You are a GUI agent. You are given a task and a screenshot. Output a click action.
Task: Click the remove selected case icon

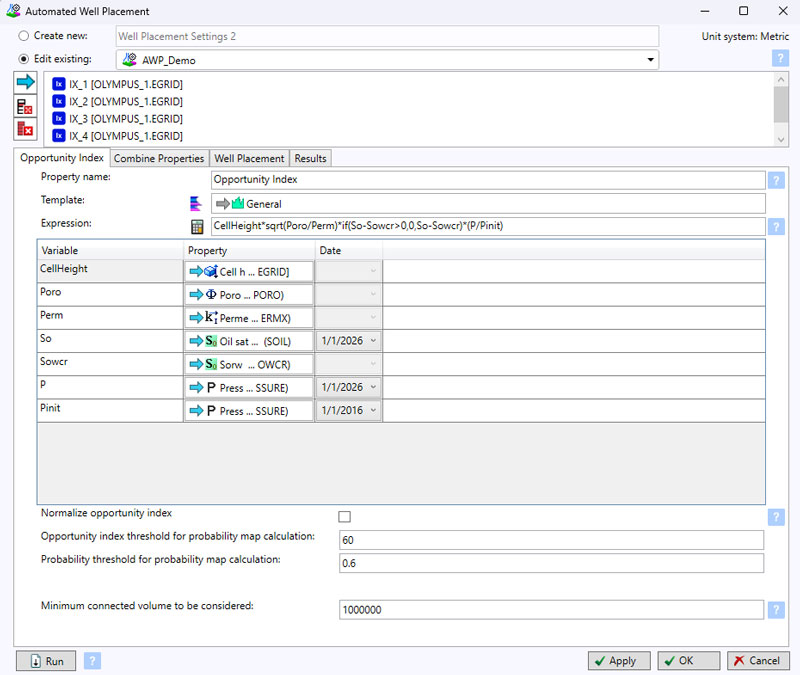[25, 106]
